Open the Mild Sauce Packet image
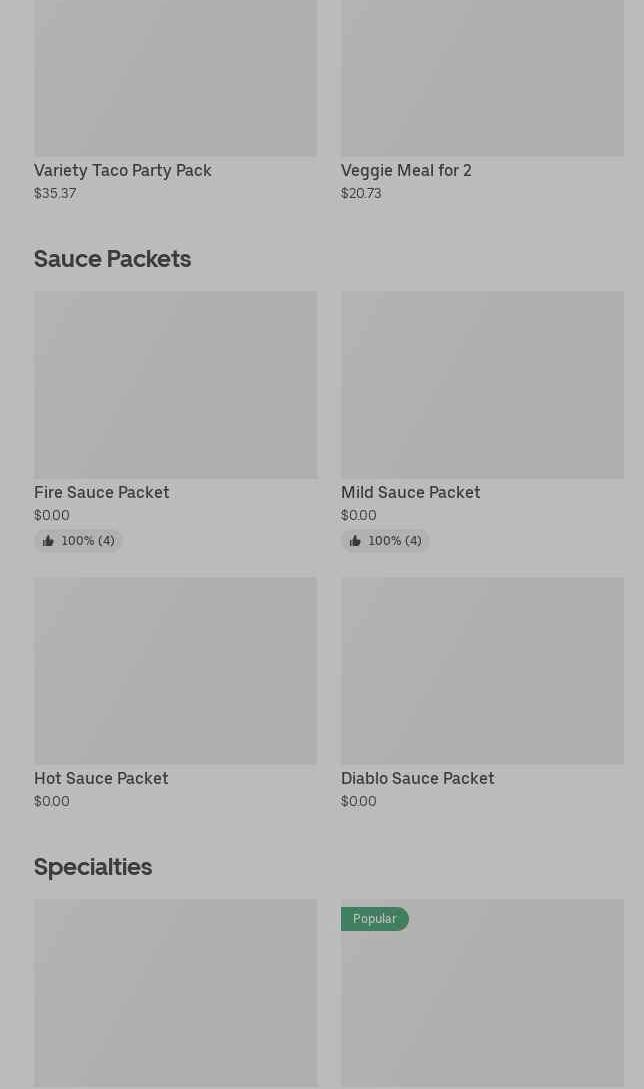This screenshot has height=1089, width=644. (x=482, y=385)
